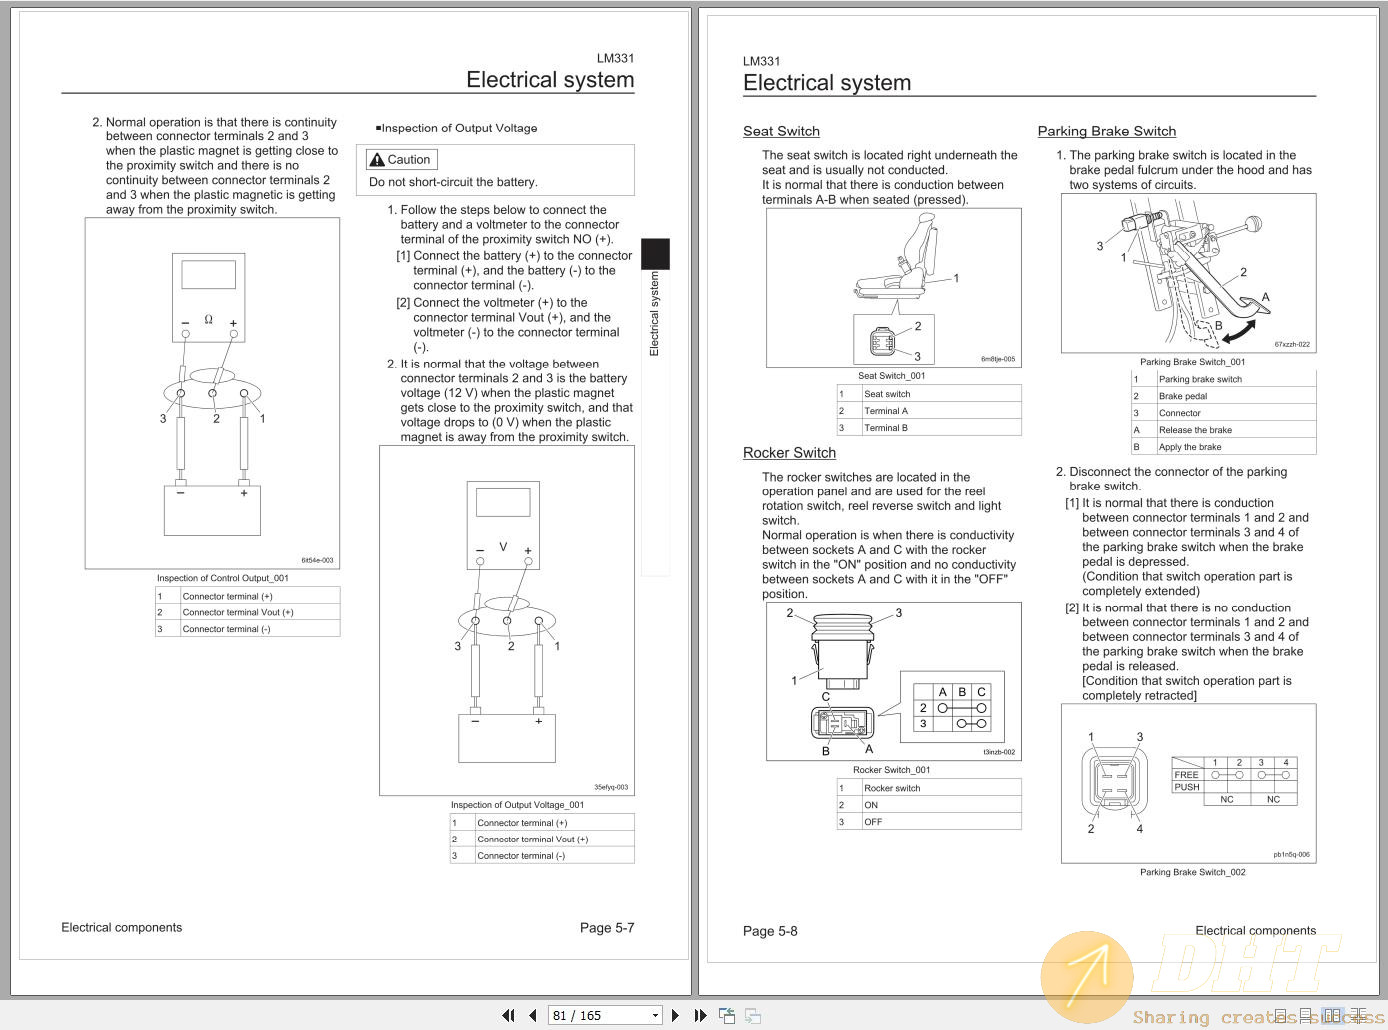
Task: Select the continuous page layout icon
Action: [1305, 1016]
